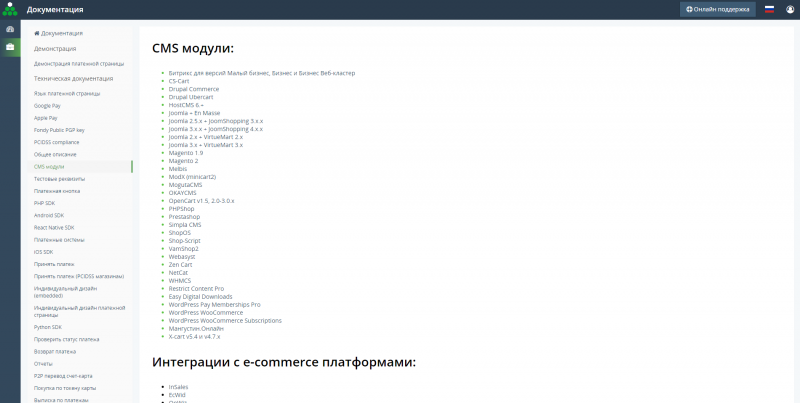Open the CS-Cart module link
The width and height of the screenshot is (800, 403).
click(x=180, y=81)
